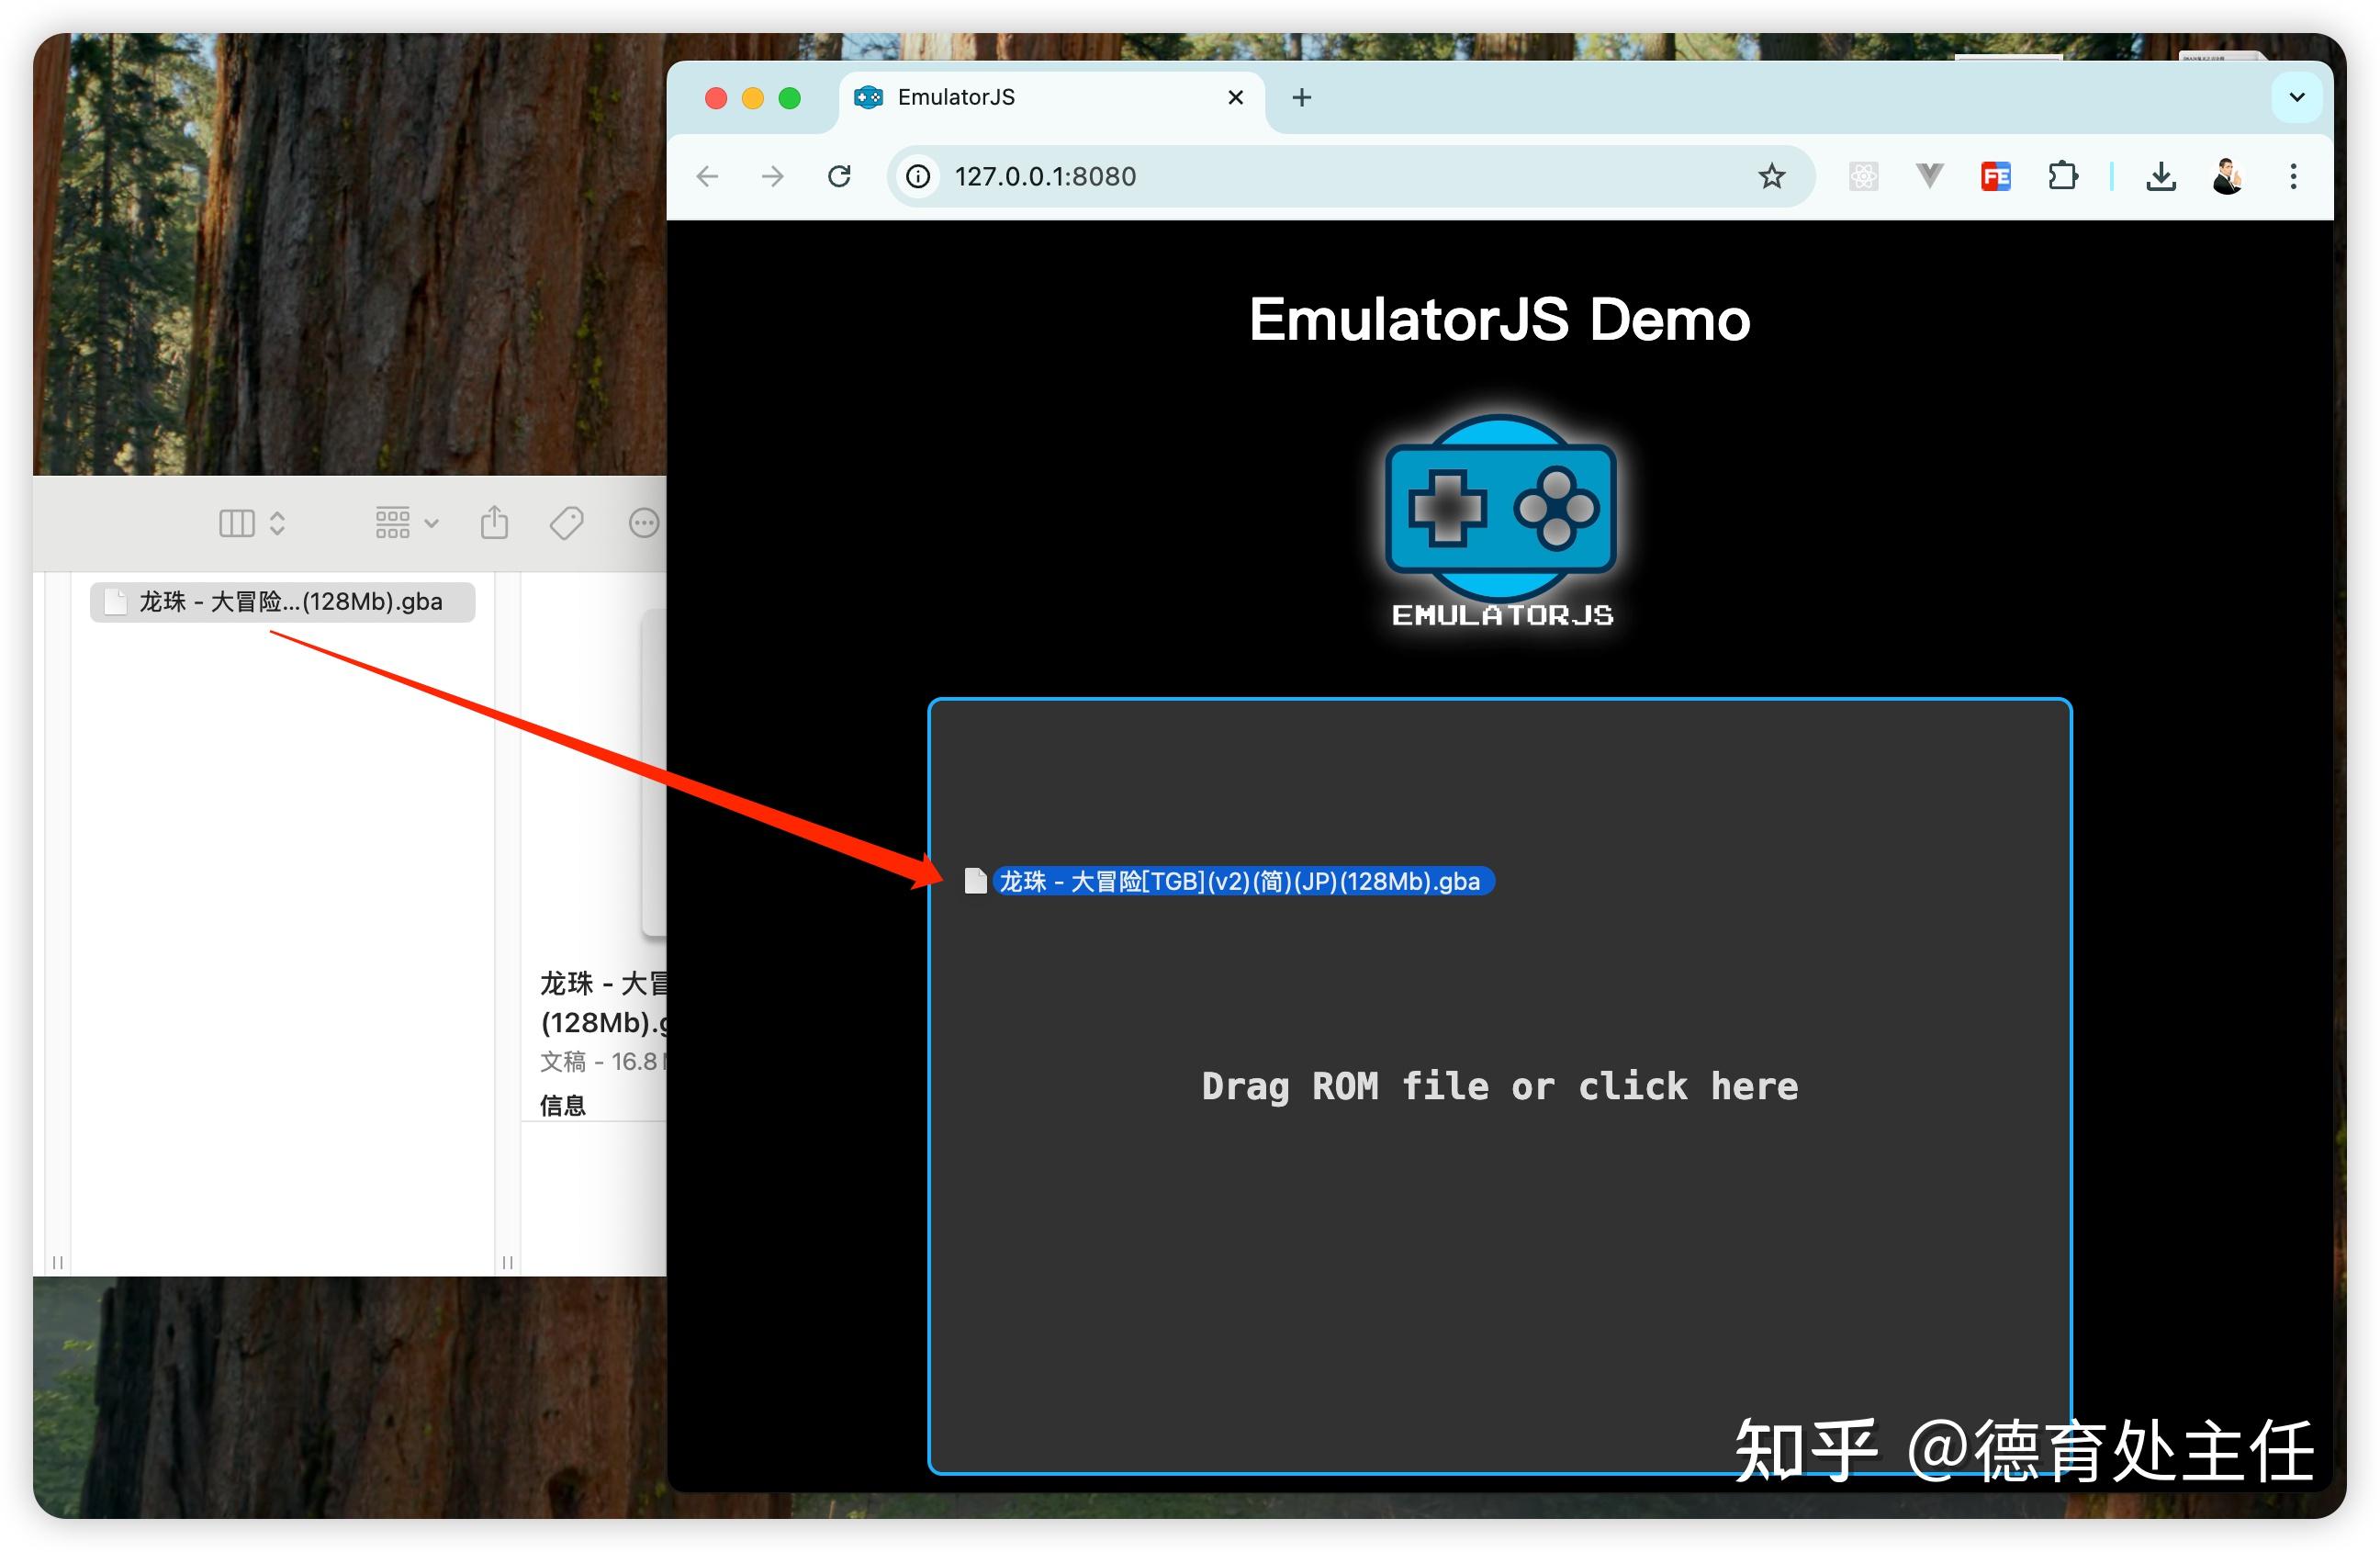
Task: Click the Finder Share icon
Action: point(494,522)
